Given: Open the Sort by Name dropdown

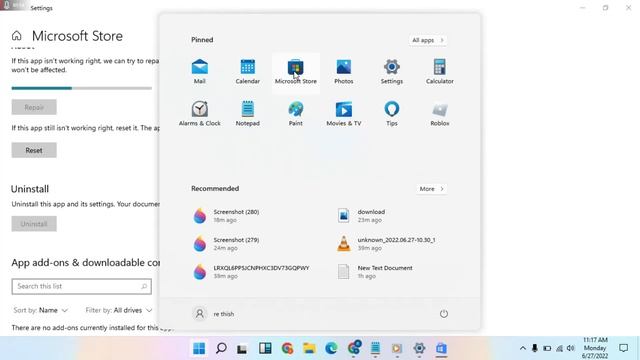Looking at the screenshot, I should click(x=40, y=310).
